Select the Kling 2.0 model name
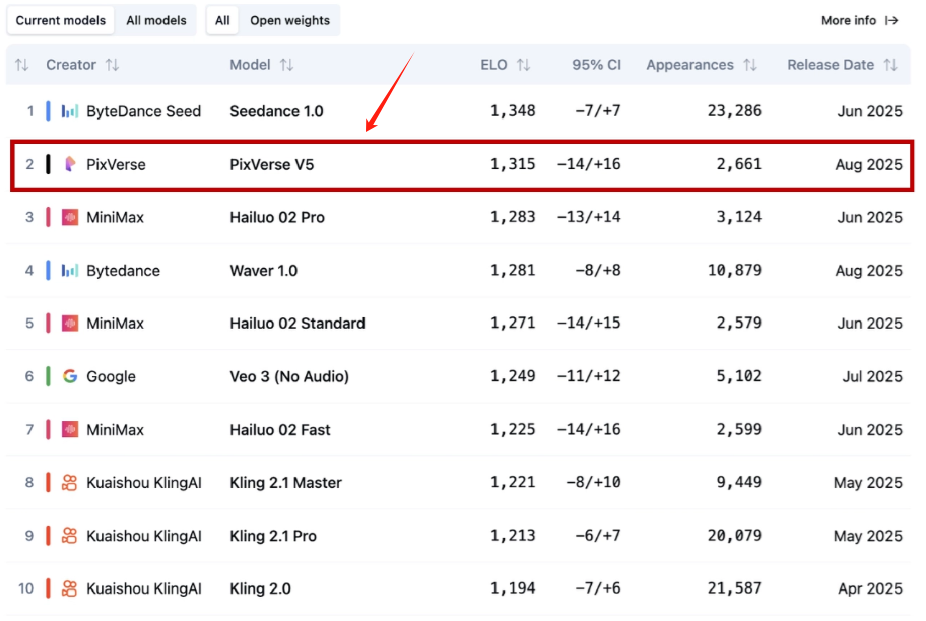Viewport: 926px width, 621px height. tap(260, 589)
